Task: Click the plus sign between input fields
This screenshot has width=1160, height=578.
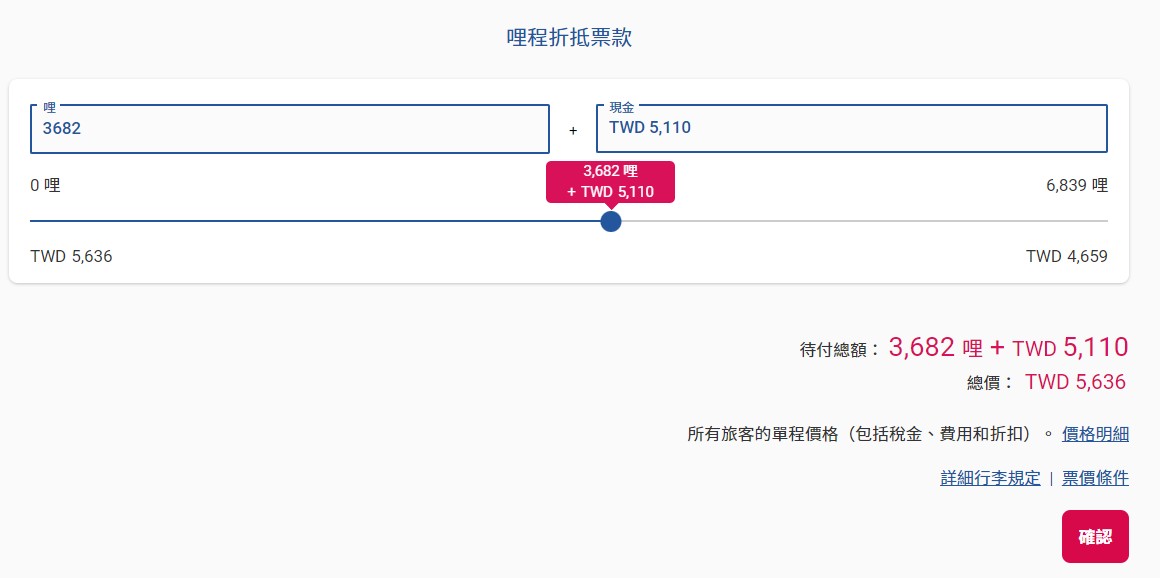Action: click(x=573, y=130)
